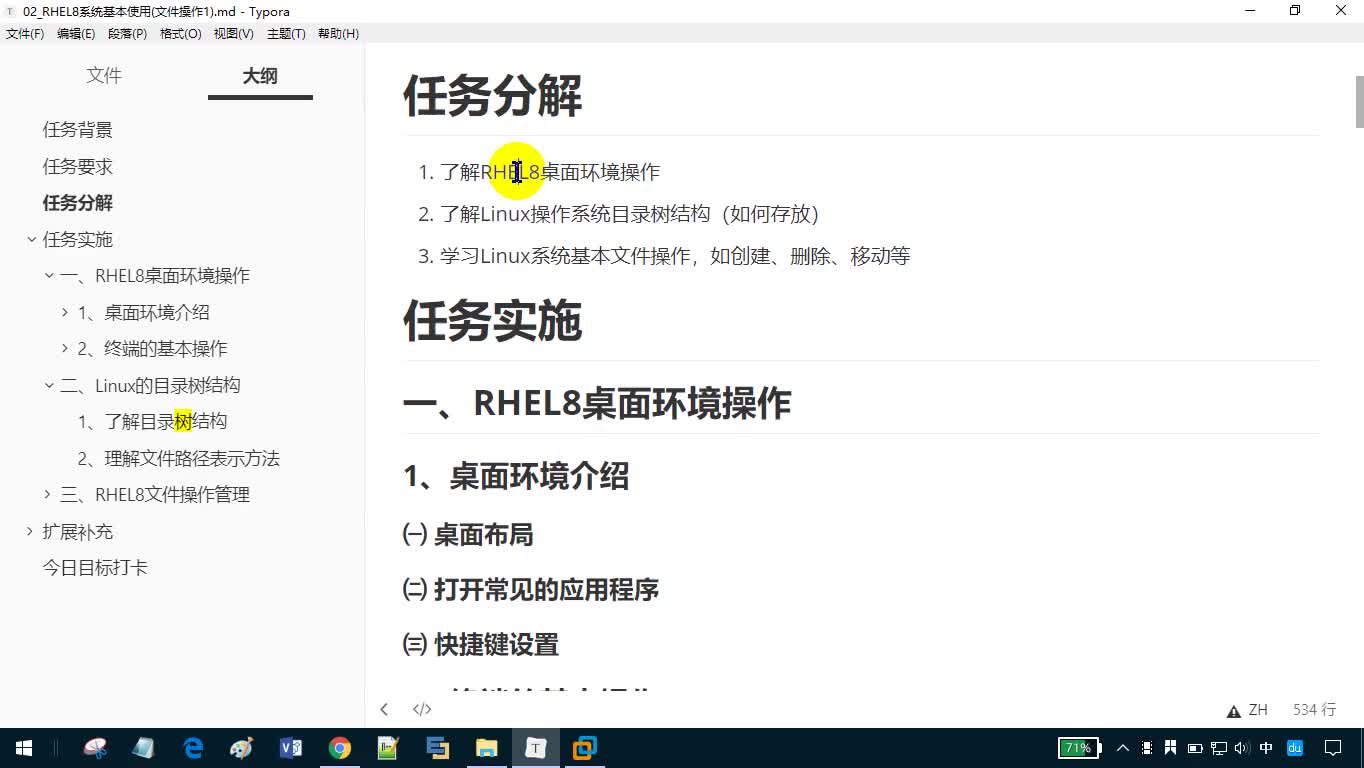Toggle source code mode icon

(x=422, y=709)
